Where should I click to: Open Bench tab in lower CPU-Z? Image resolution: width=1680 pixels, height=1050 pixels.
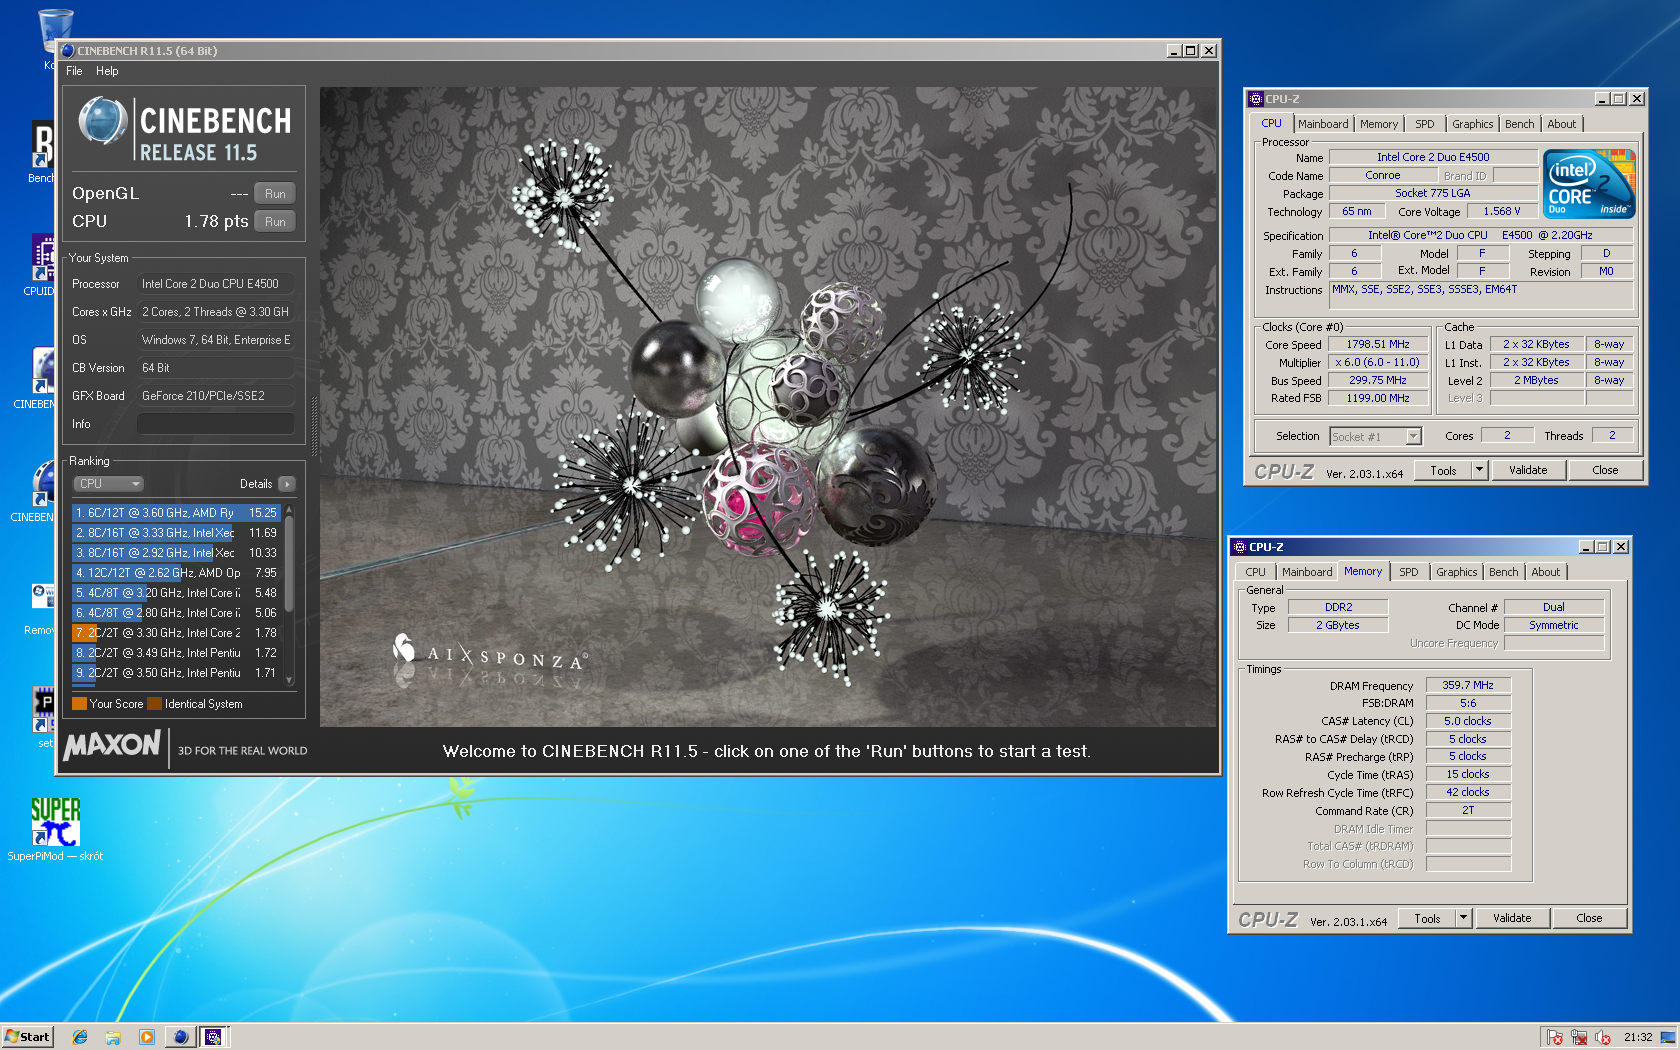[x=1504, y=572]
